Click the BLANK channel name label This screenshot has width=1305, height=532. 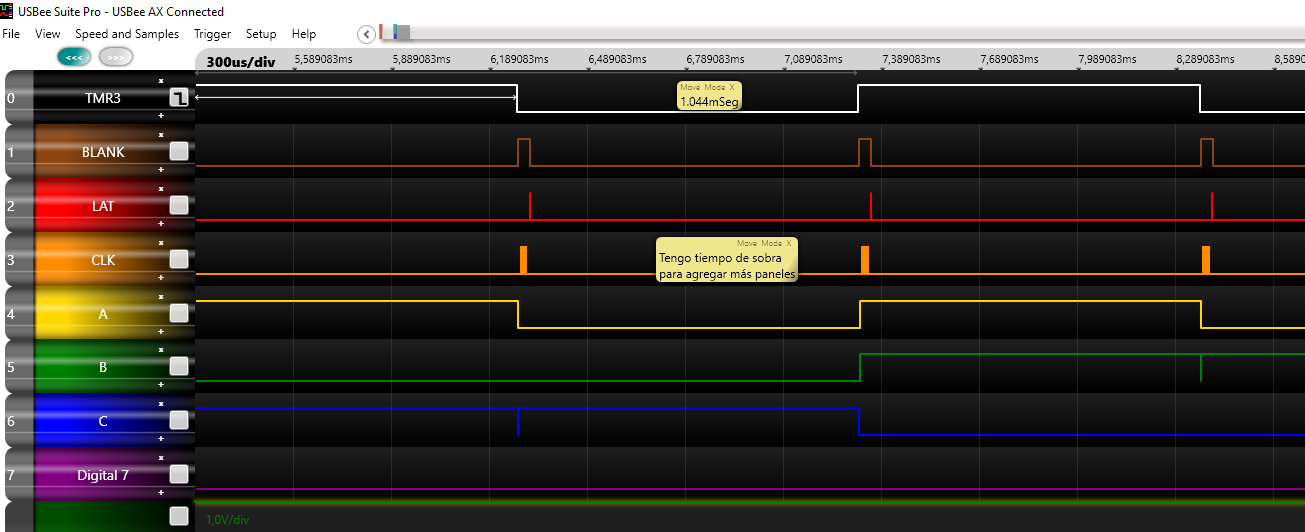[x=103, y=152]
